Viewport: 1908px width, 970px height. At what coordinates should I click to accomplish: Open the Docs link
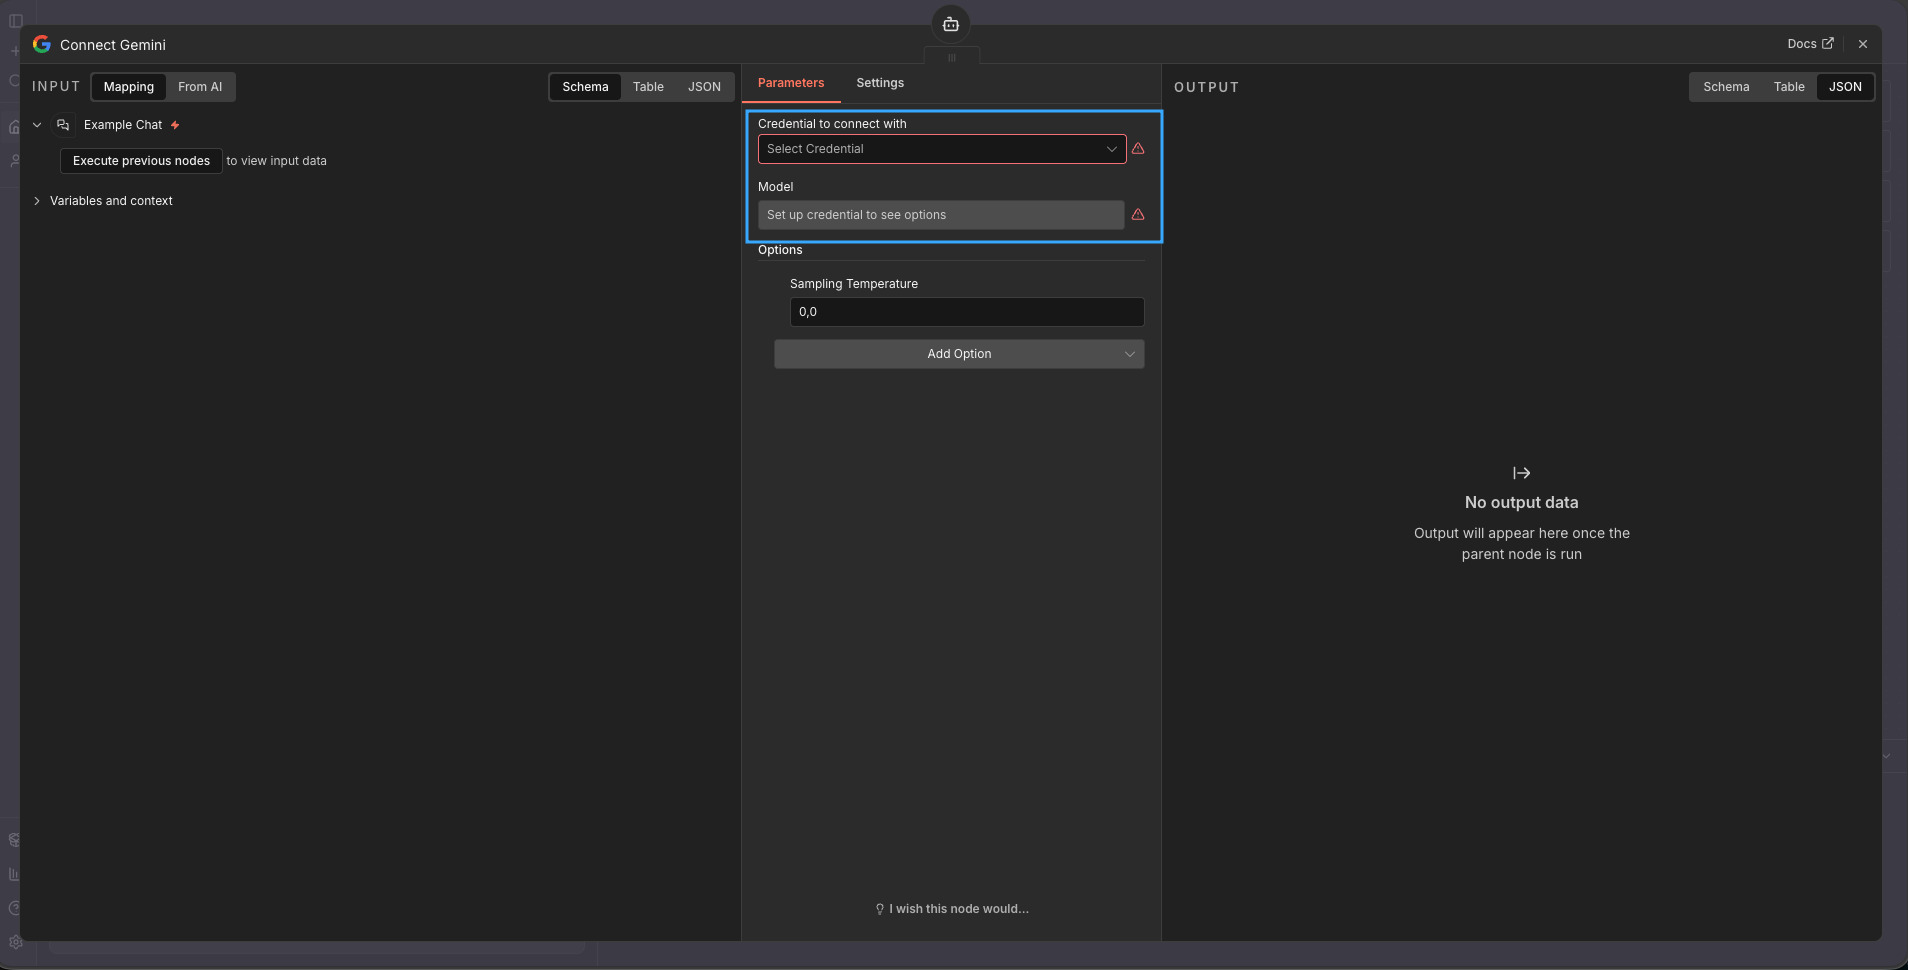click(x=1809, y=44)
